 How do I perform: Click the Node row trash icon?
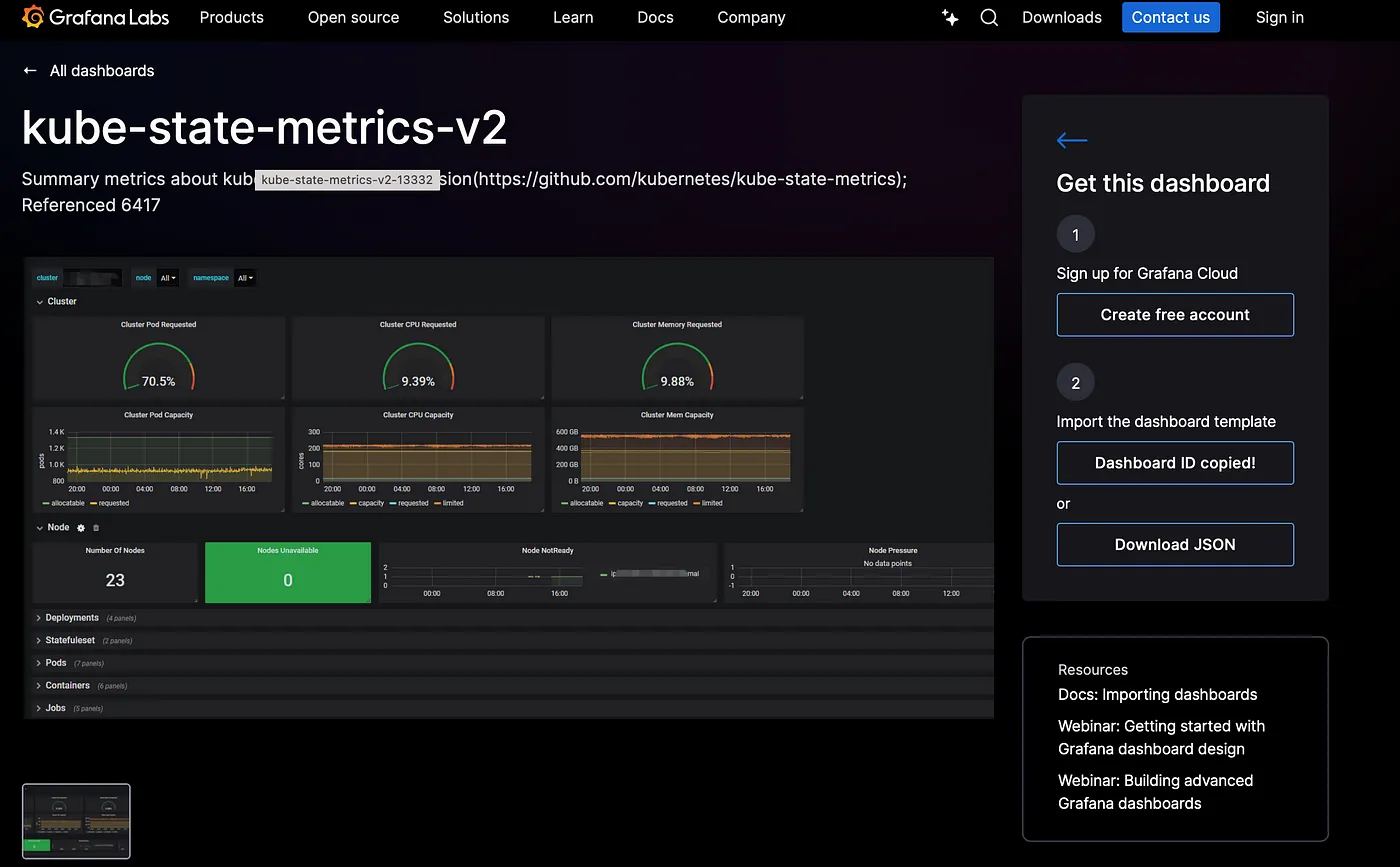pyautogui.click(x=96, y=527)
